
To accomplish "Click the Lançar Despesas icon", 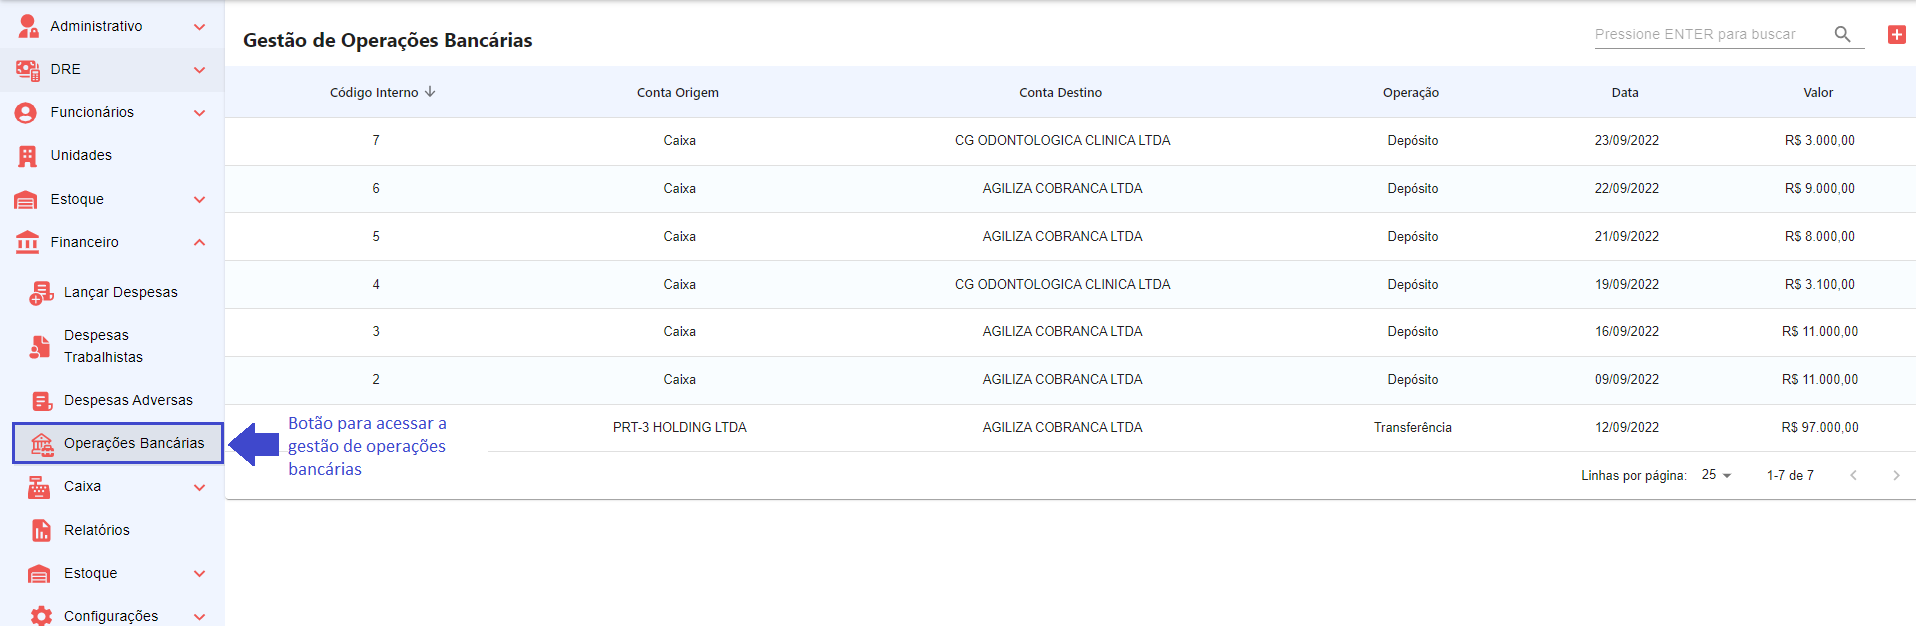I will [x=41, y=293].
